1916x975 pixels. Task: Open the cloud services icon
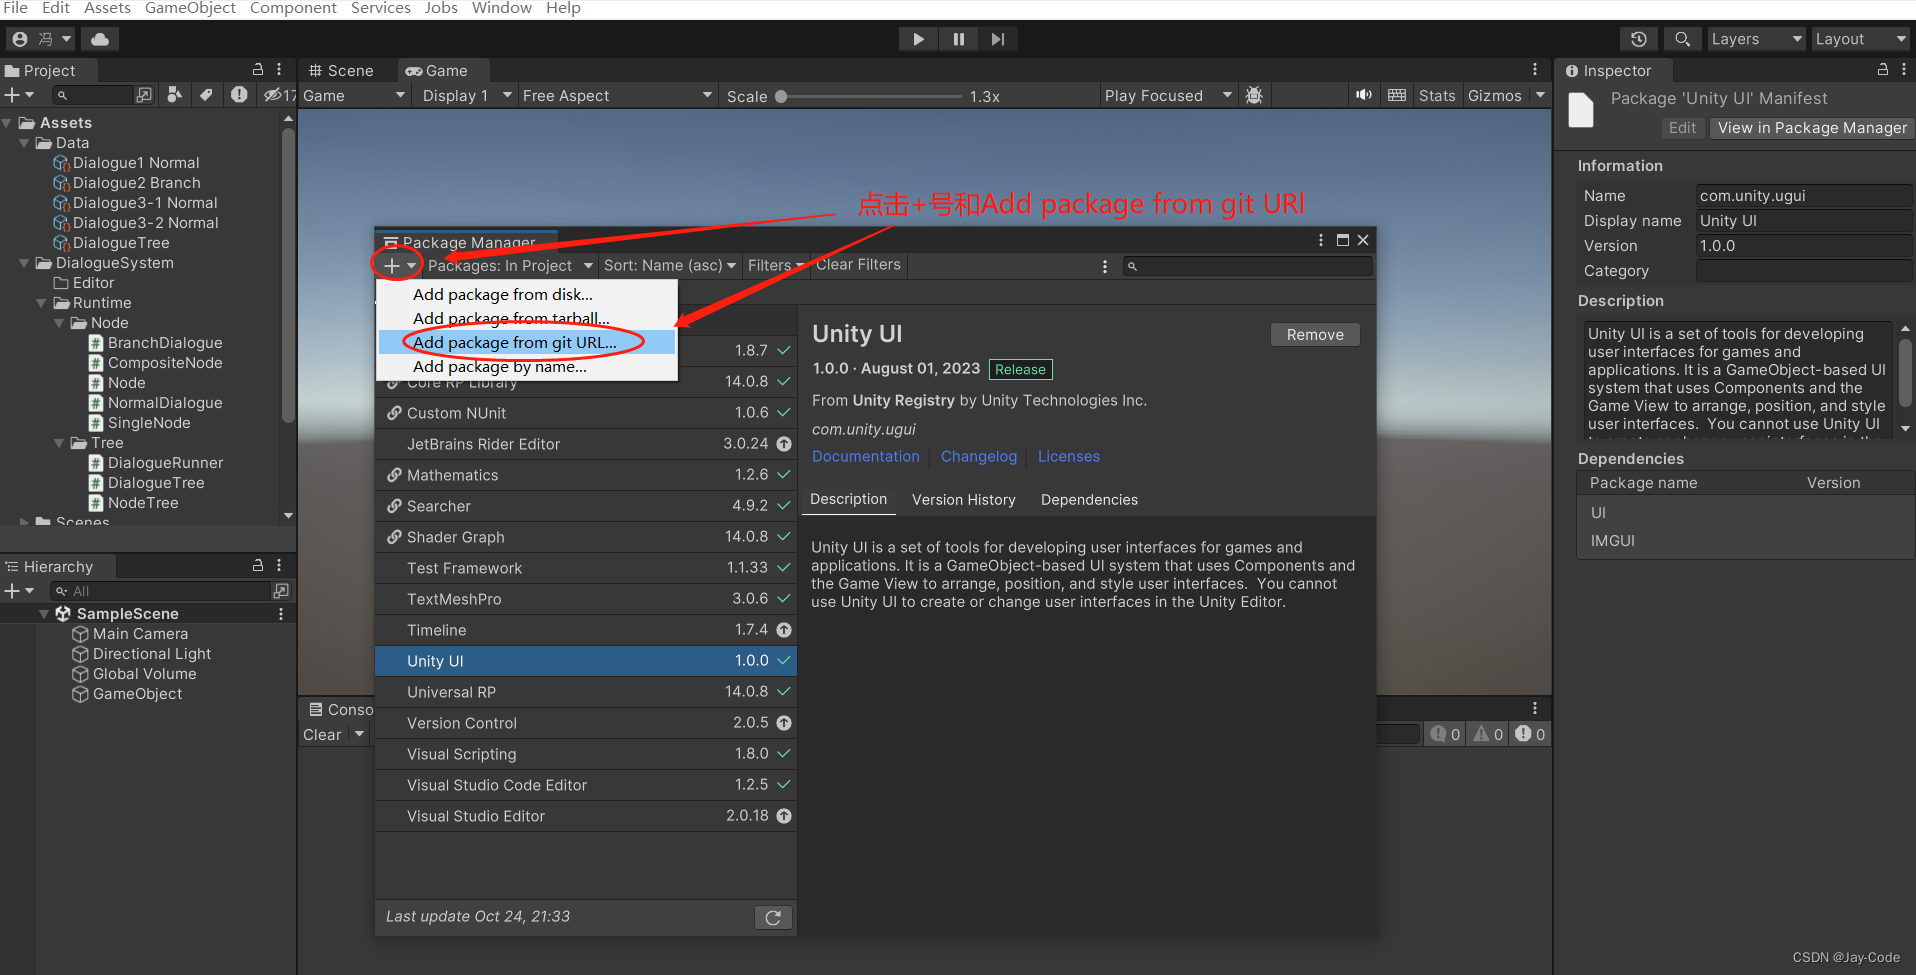coord(100,39)
